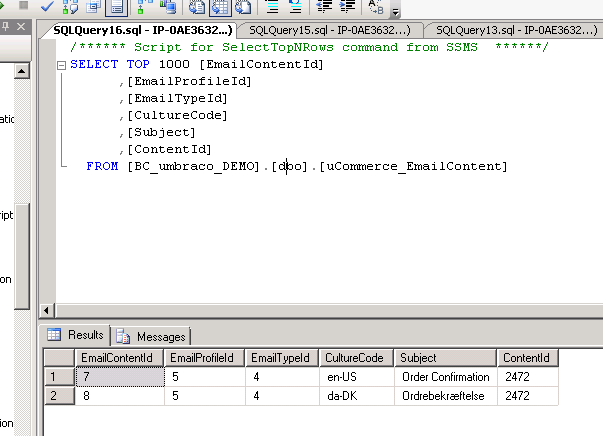Select the 'Ordrebekræftelse' subject cell
Image resolution: width=603 pixels, height=436 pixels.
click(446, 396)
